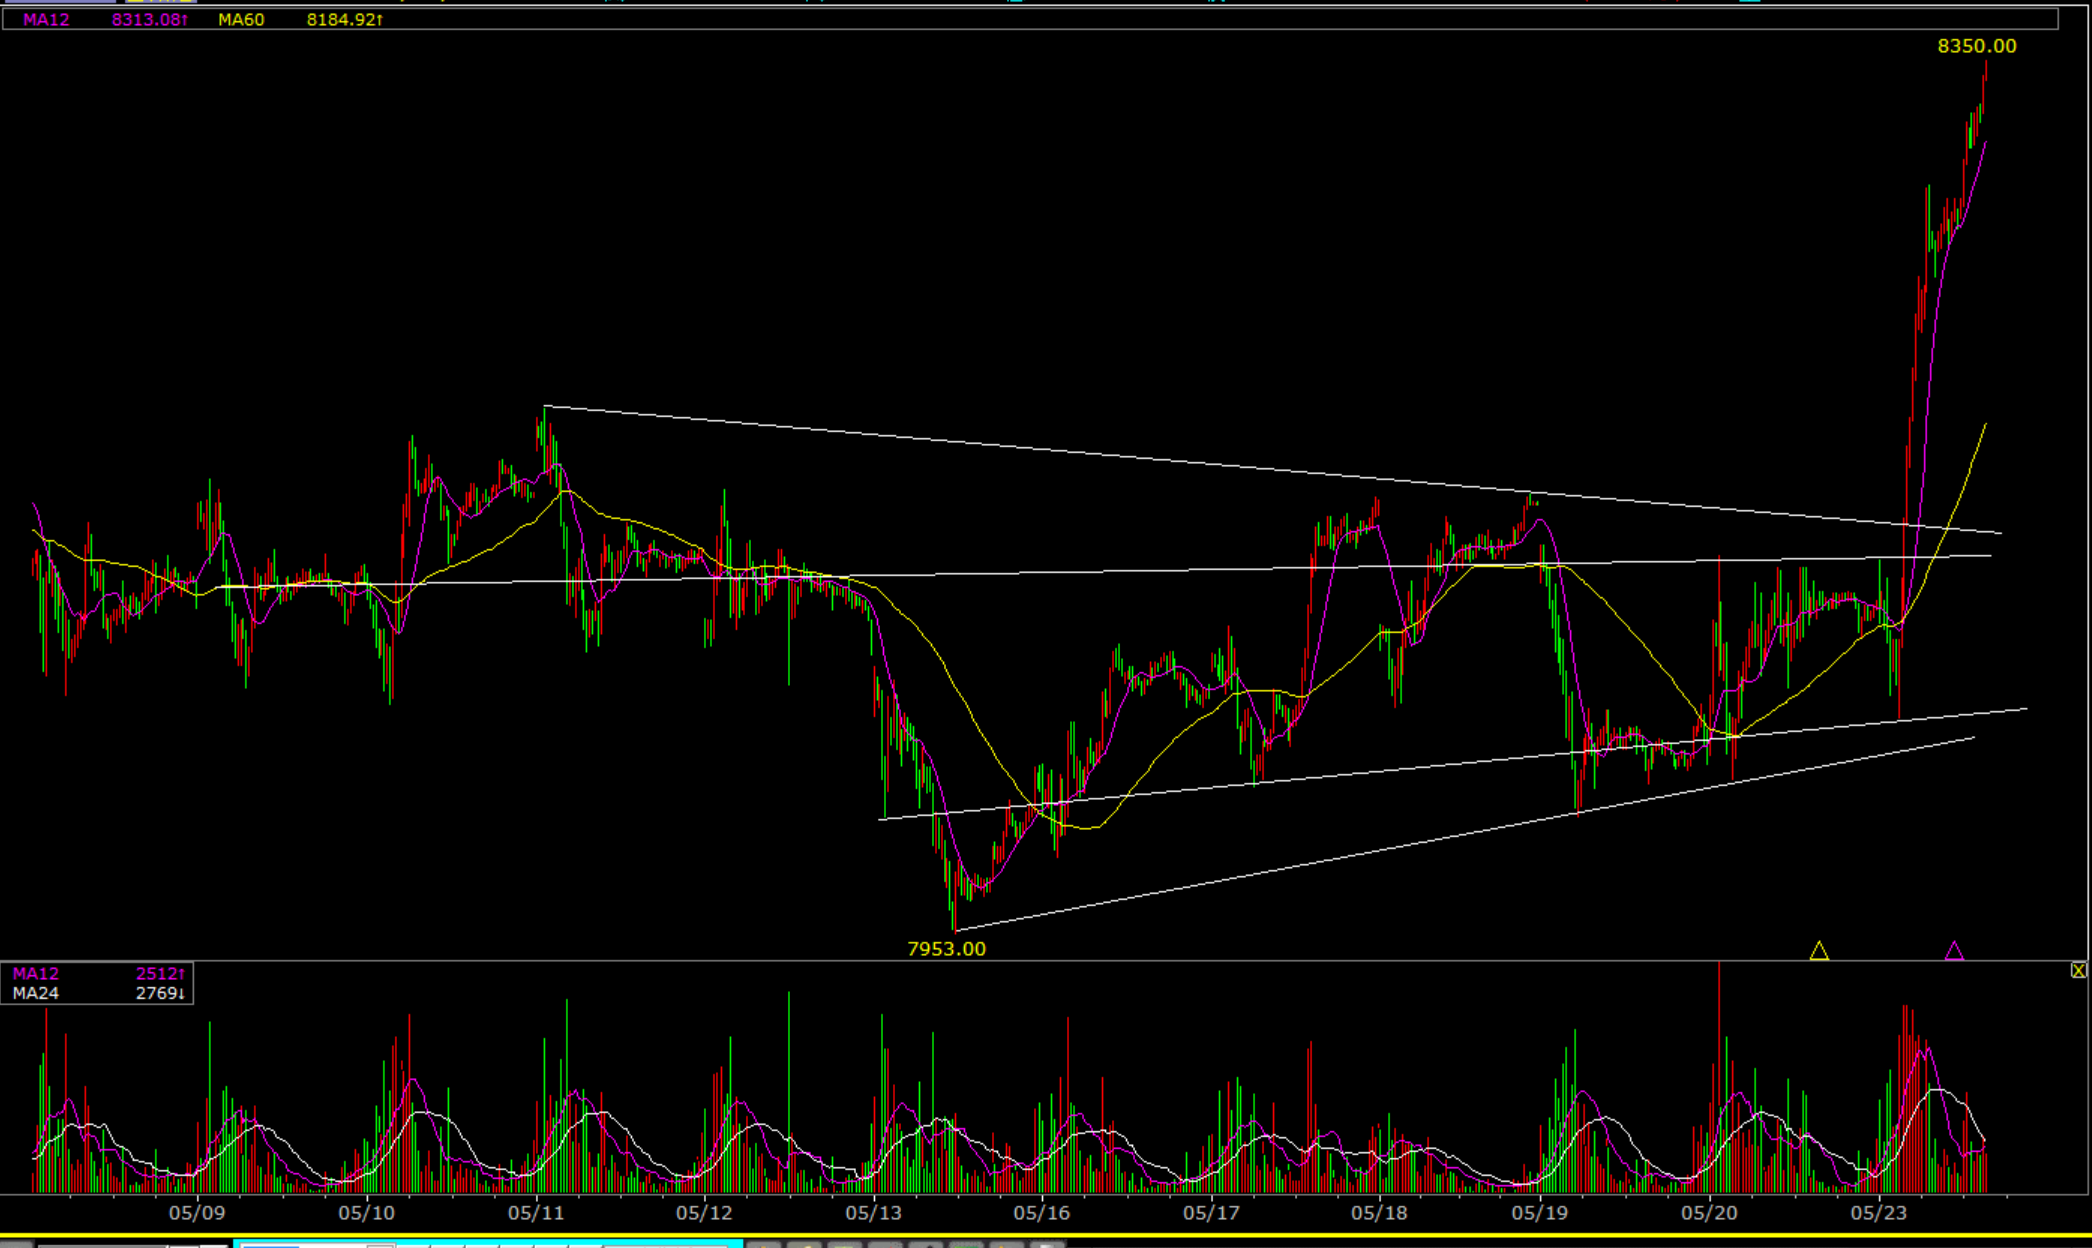
Task: Click the 05/16 date on time axis
Action: pos(1041,1213)
